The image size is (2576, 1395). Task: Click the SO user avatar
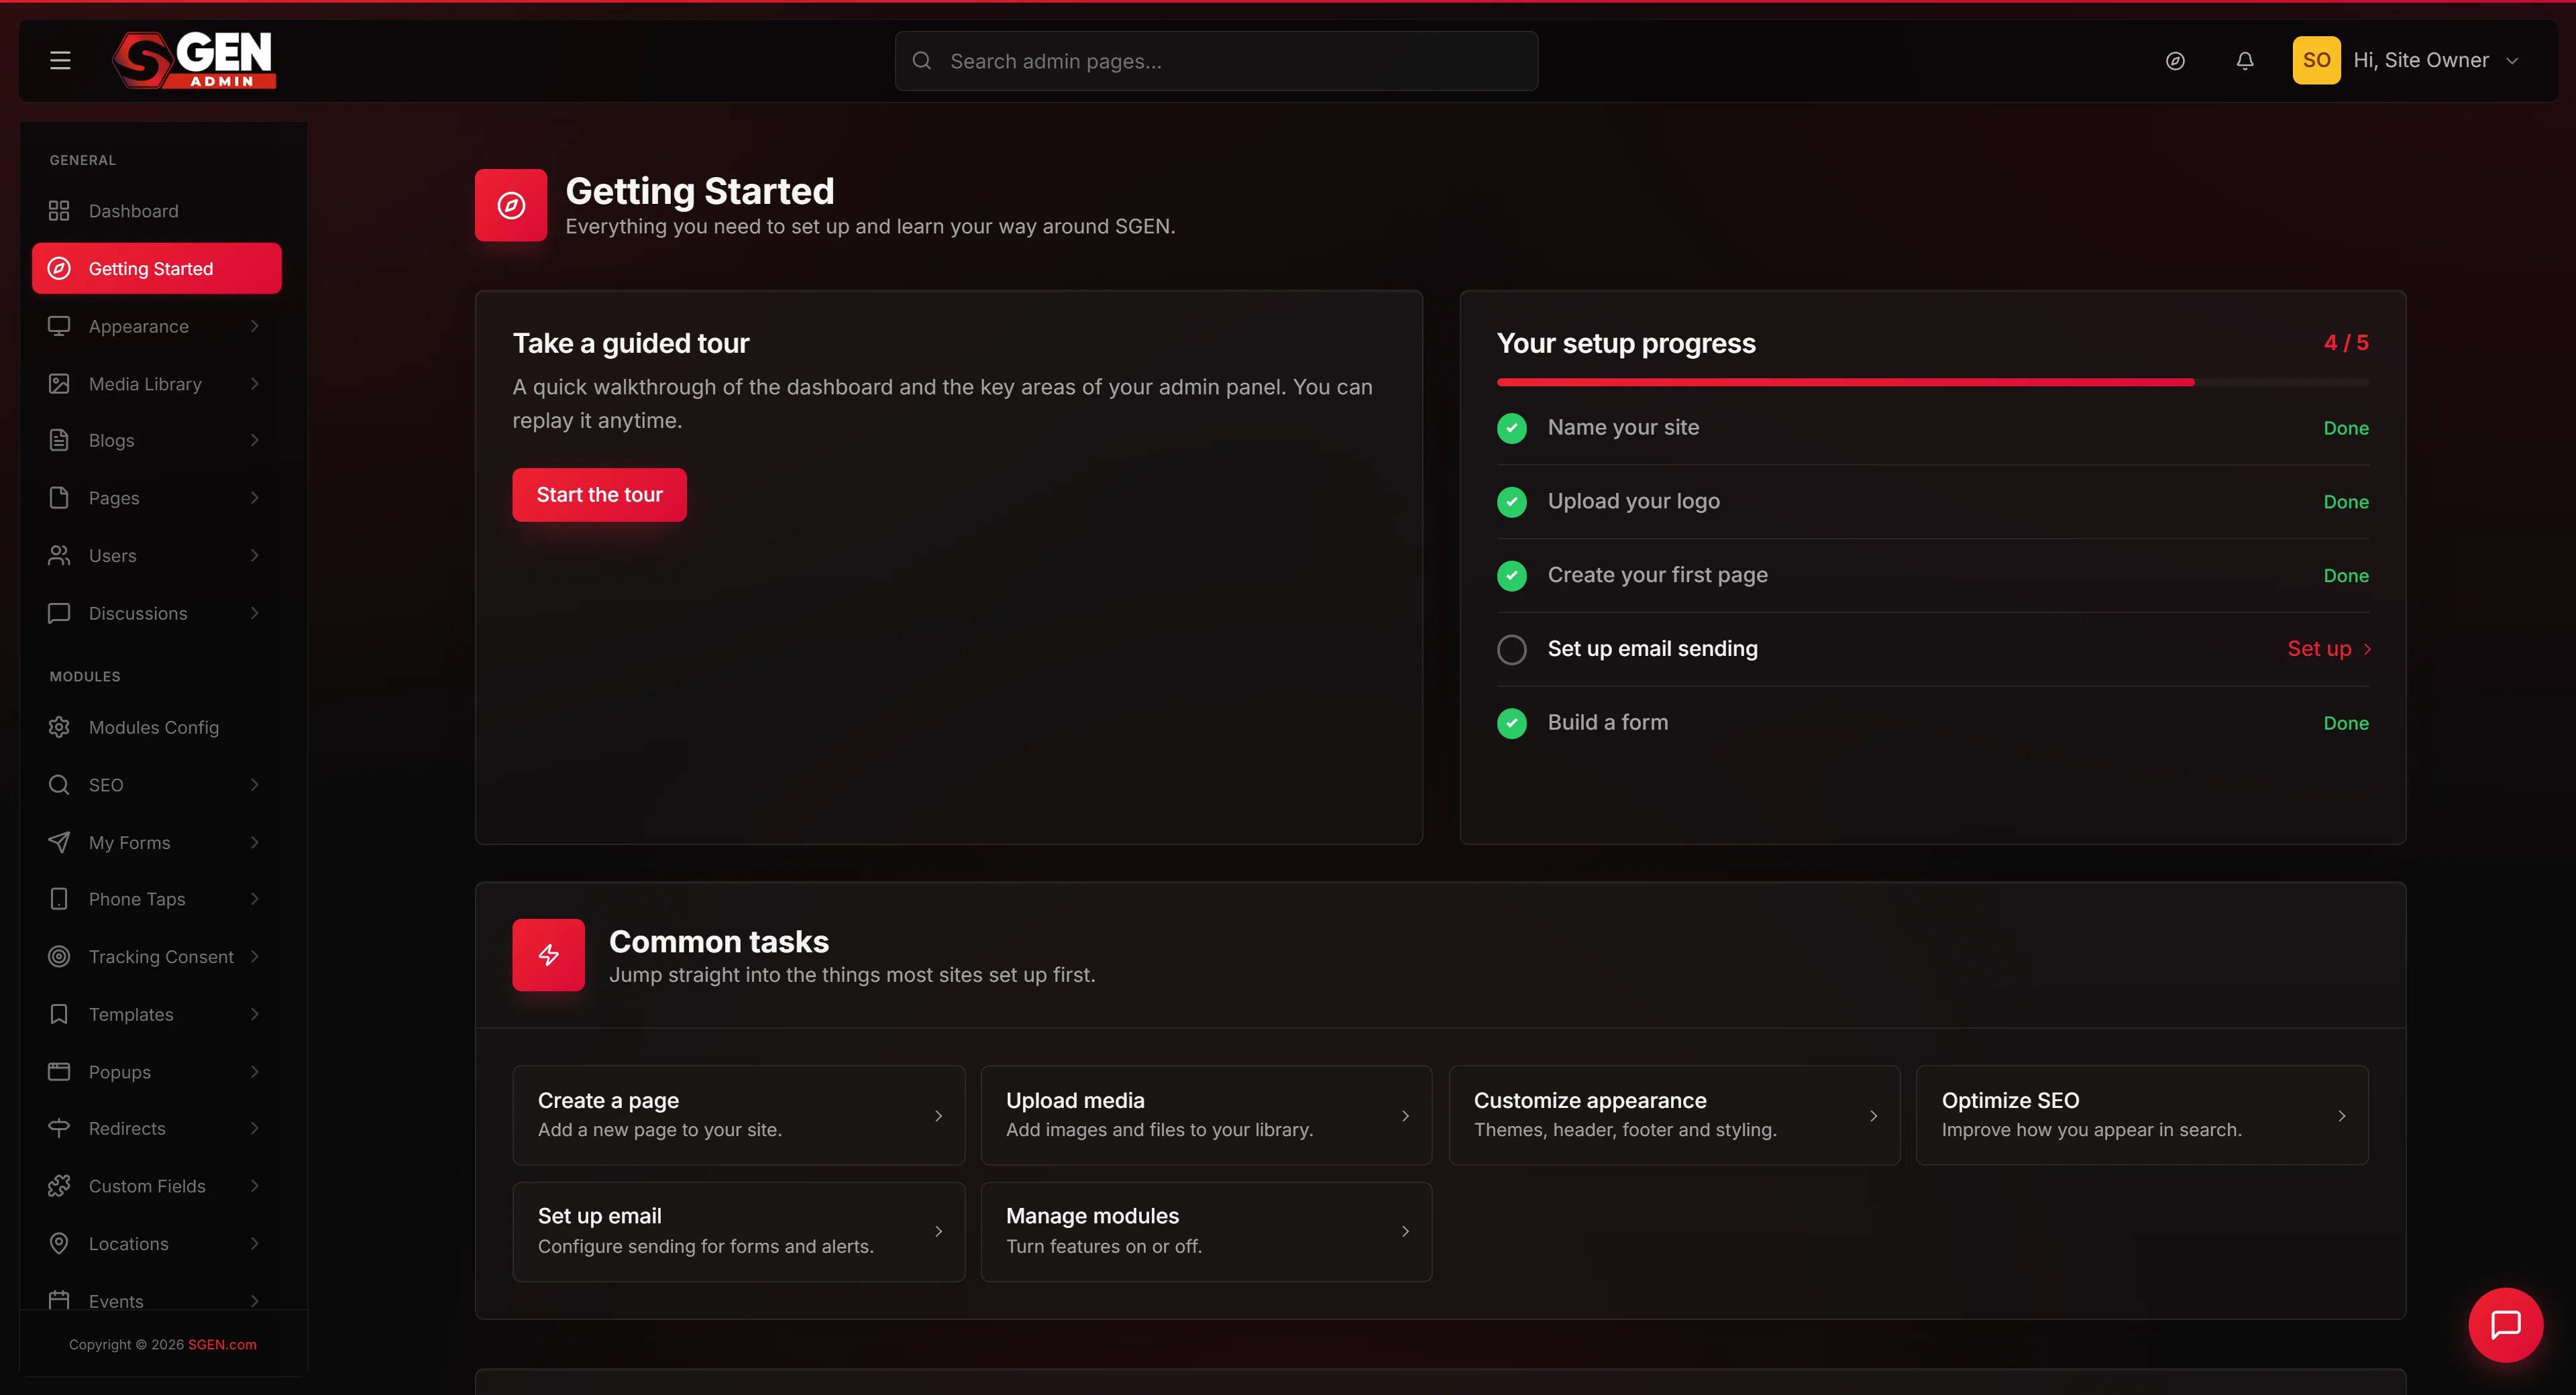click(2316, 60)
